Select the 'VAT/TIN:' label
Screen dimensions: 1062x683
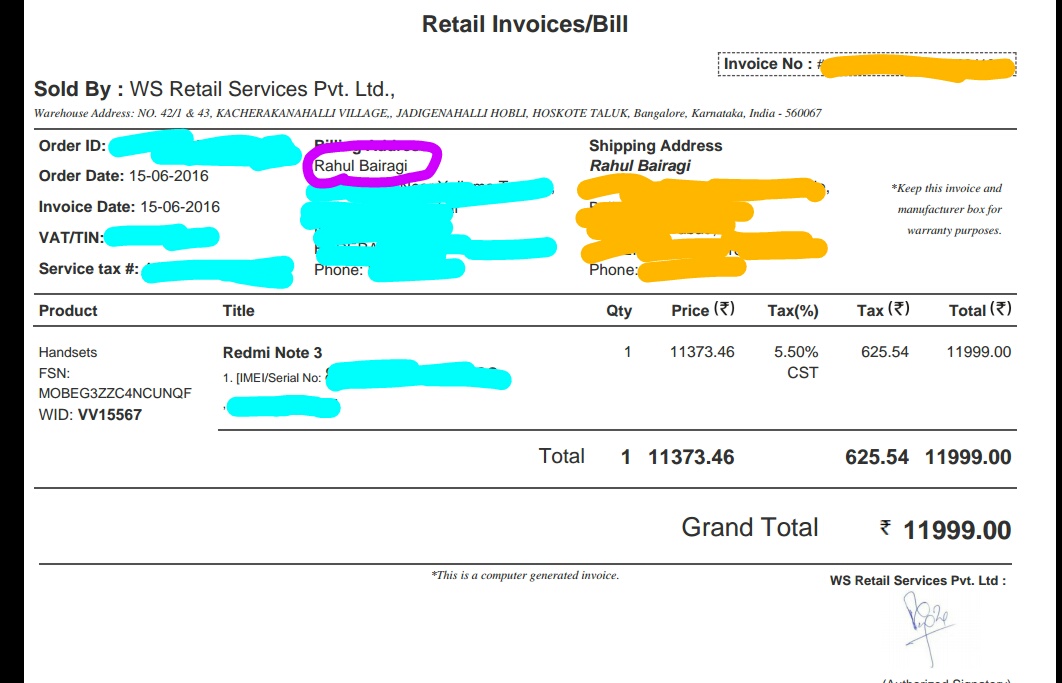click(71, 238)
